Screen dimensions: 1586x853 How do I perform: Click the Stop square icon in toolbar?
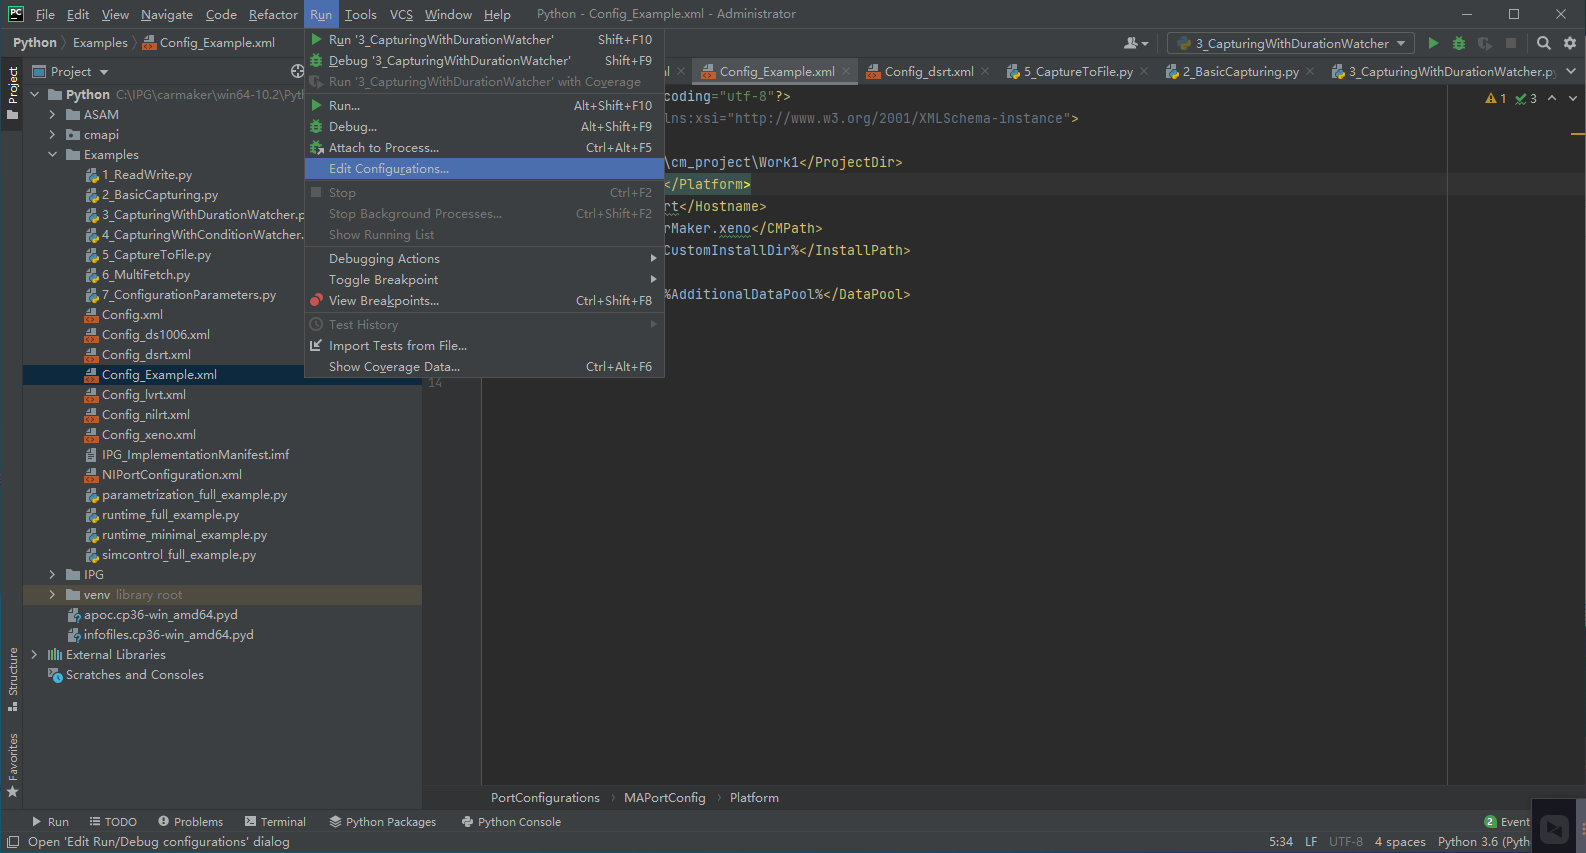(1511, 43)
